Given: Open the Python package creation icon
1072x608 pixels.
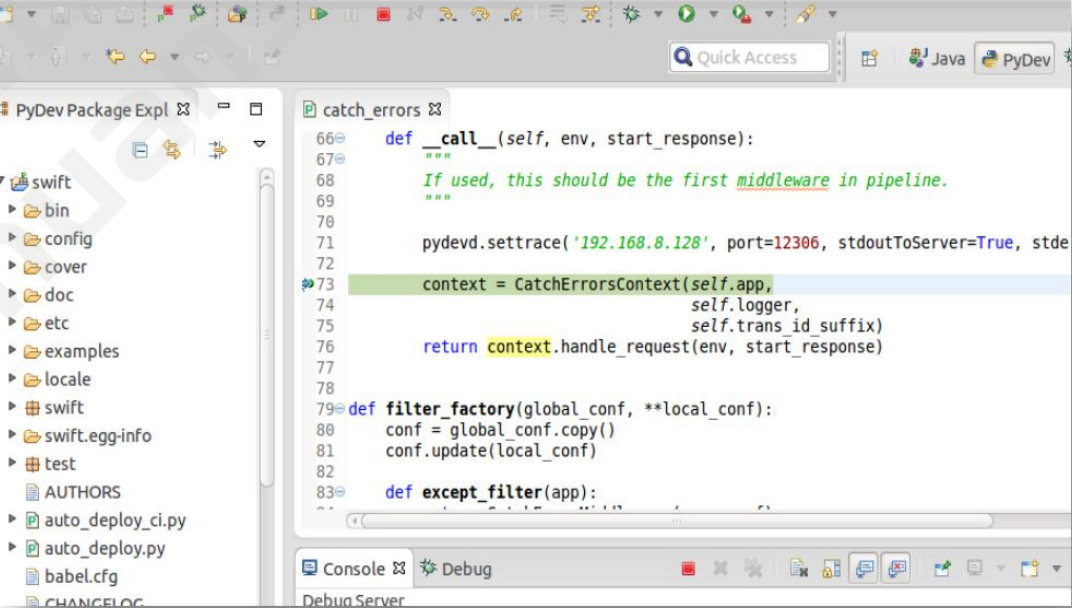Looking at the screenshot, I should [237, 14].
